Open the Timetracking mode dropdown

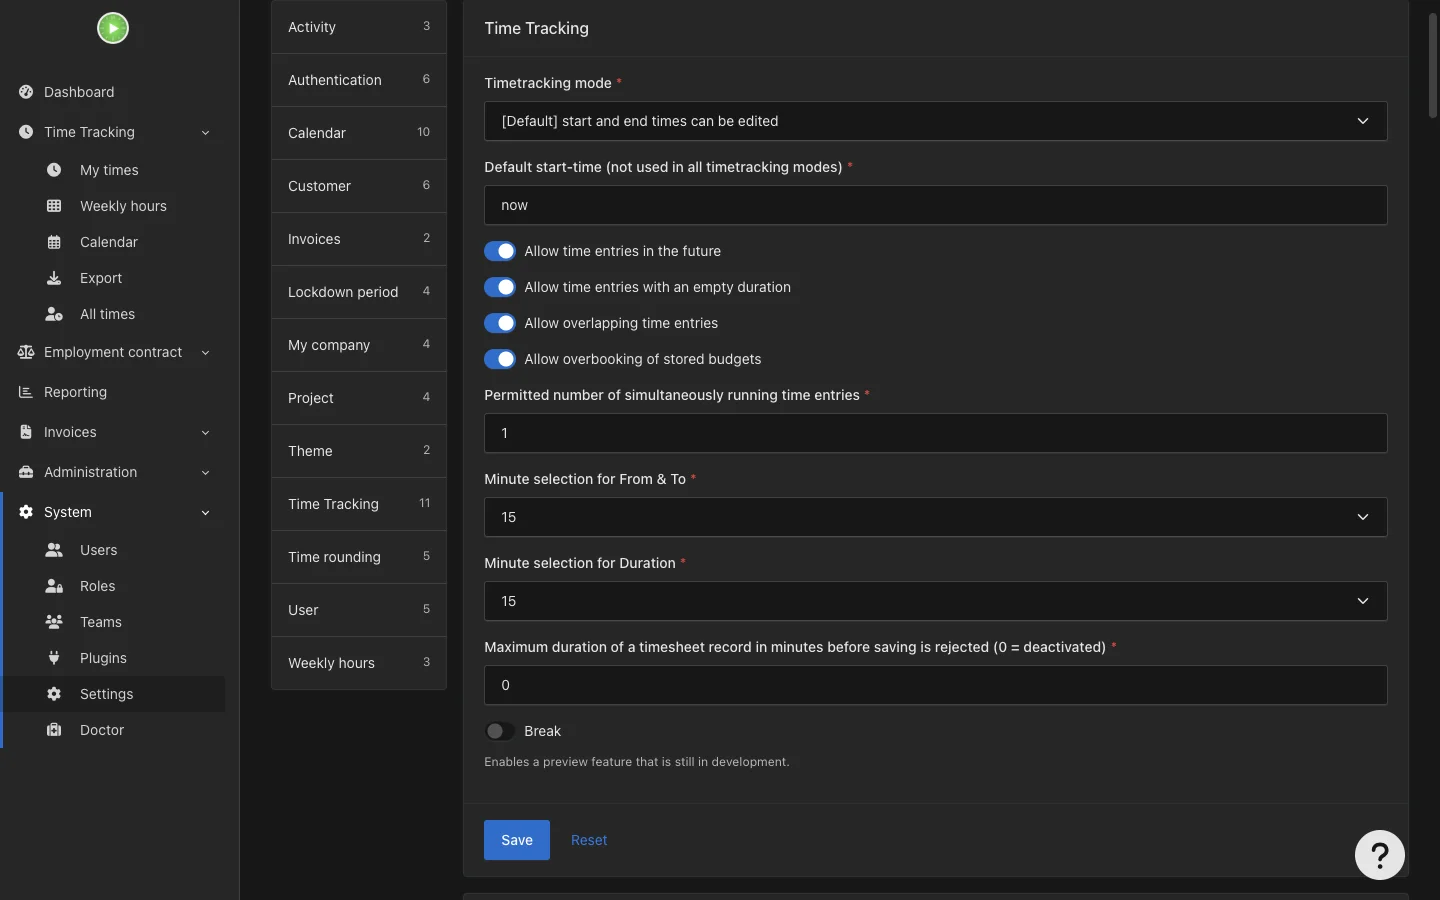pos(935,121)
